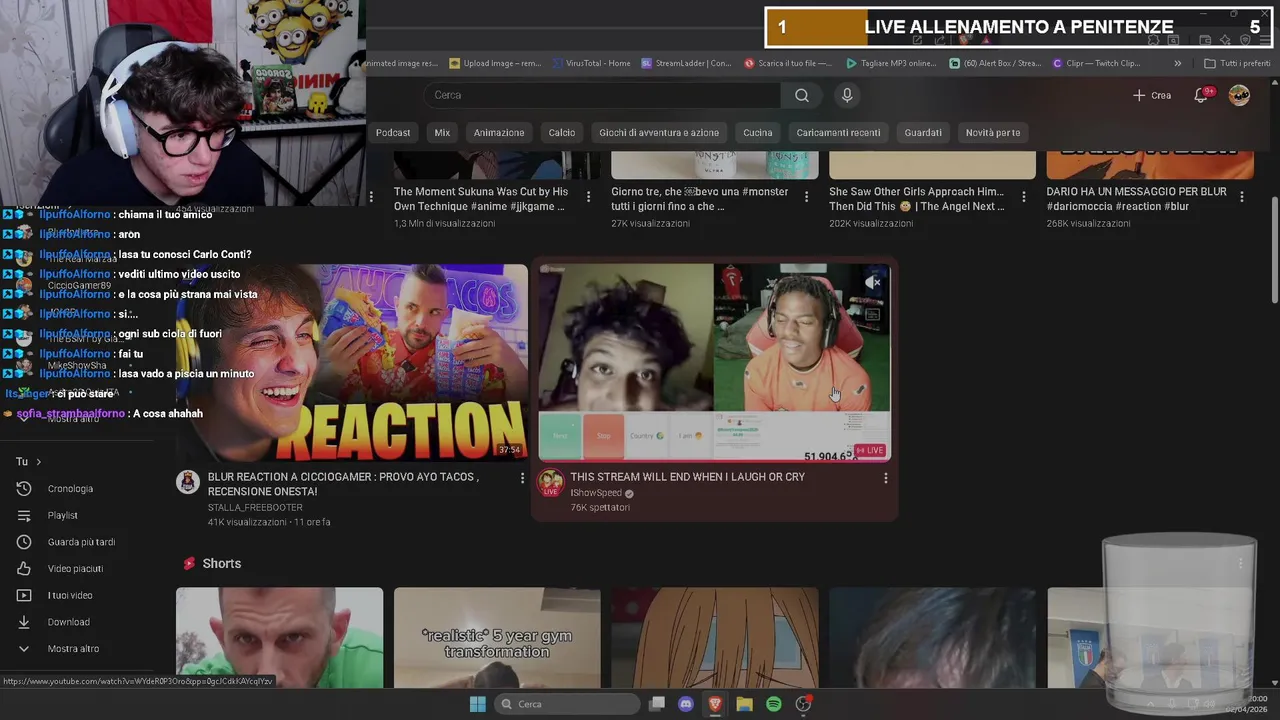Open the OBS Studio taskbar icon
Viewport: 1280px width, 720px height.
click(x=803, y=704)
